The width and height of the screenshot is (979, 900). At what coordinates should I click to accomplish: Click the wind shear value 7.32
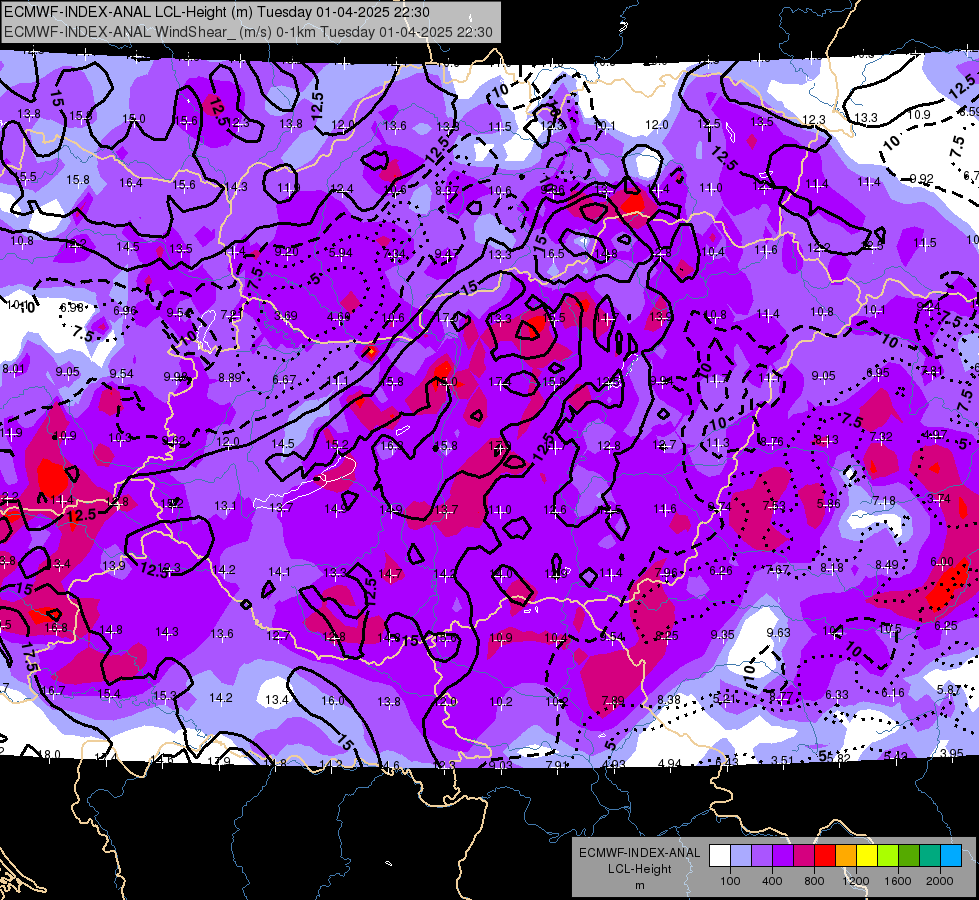point(881,437)
